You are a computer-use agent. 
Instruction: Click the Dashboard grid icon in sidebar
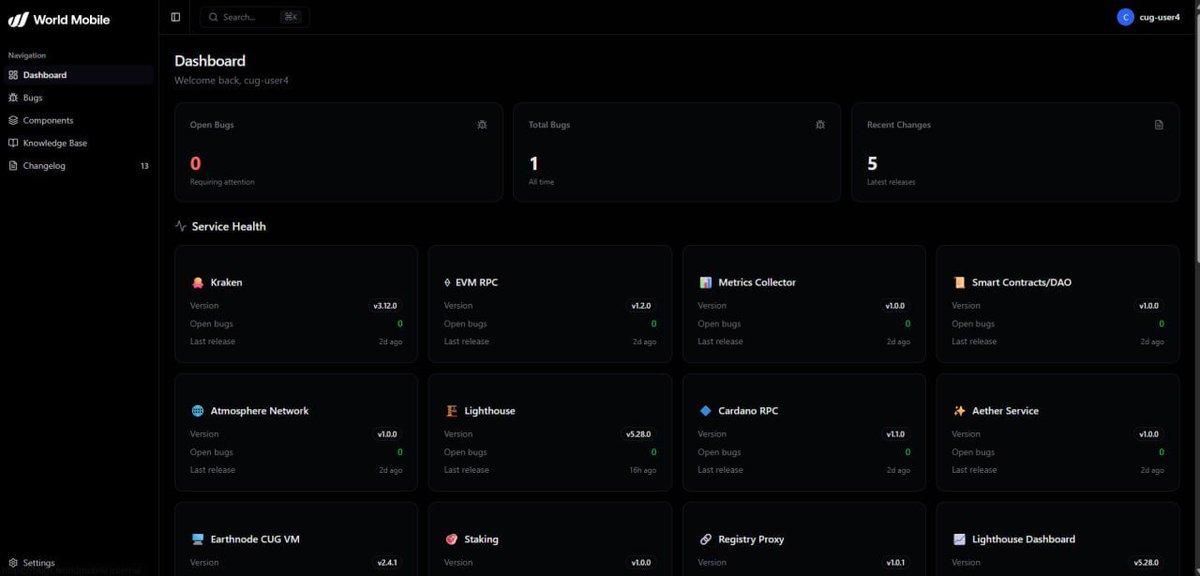13,75
